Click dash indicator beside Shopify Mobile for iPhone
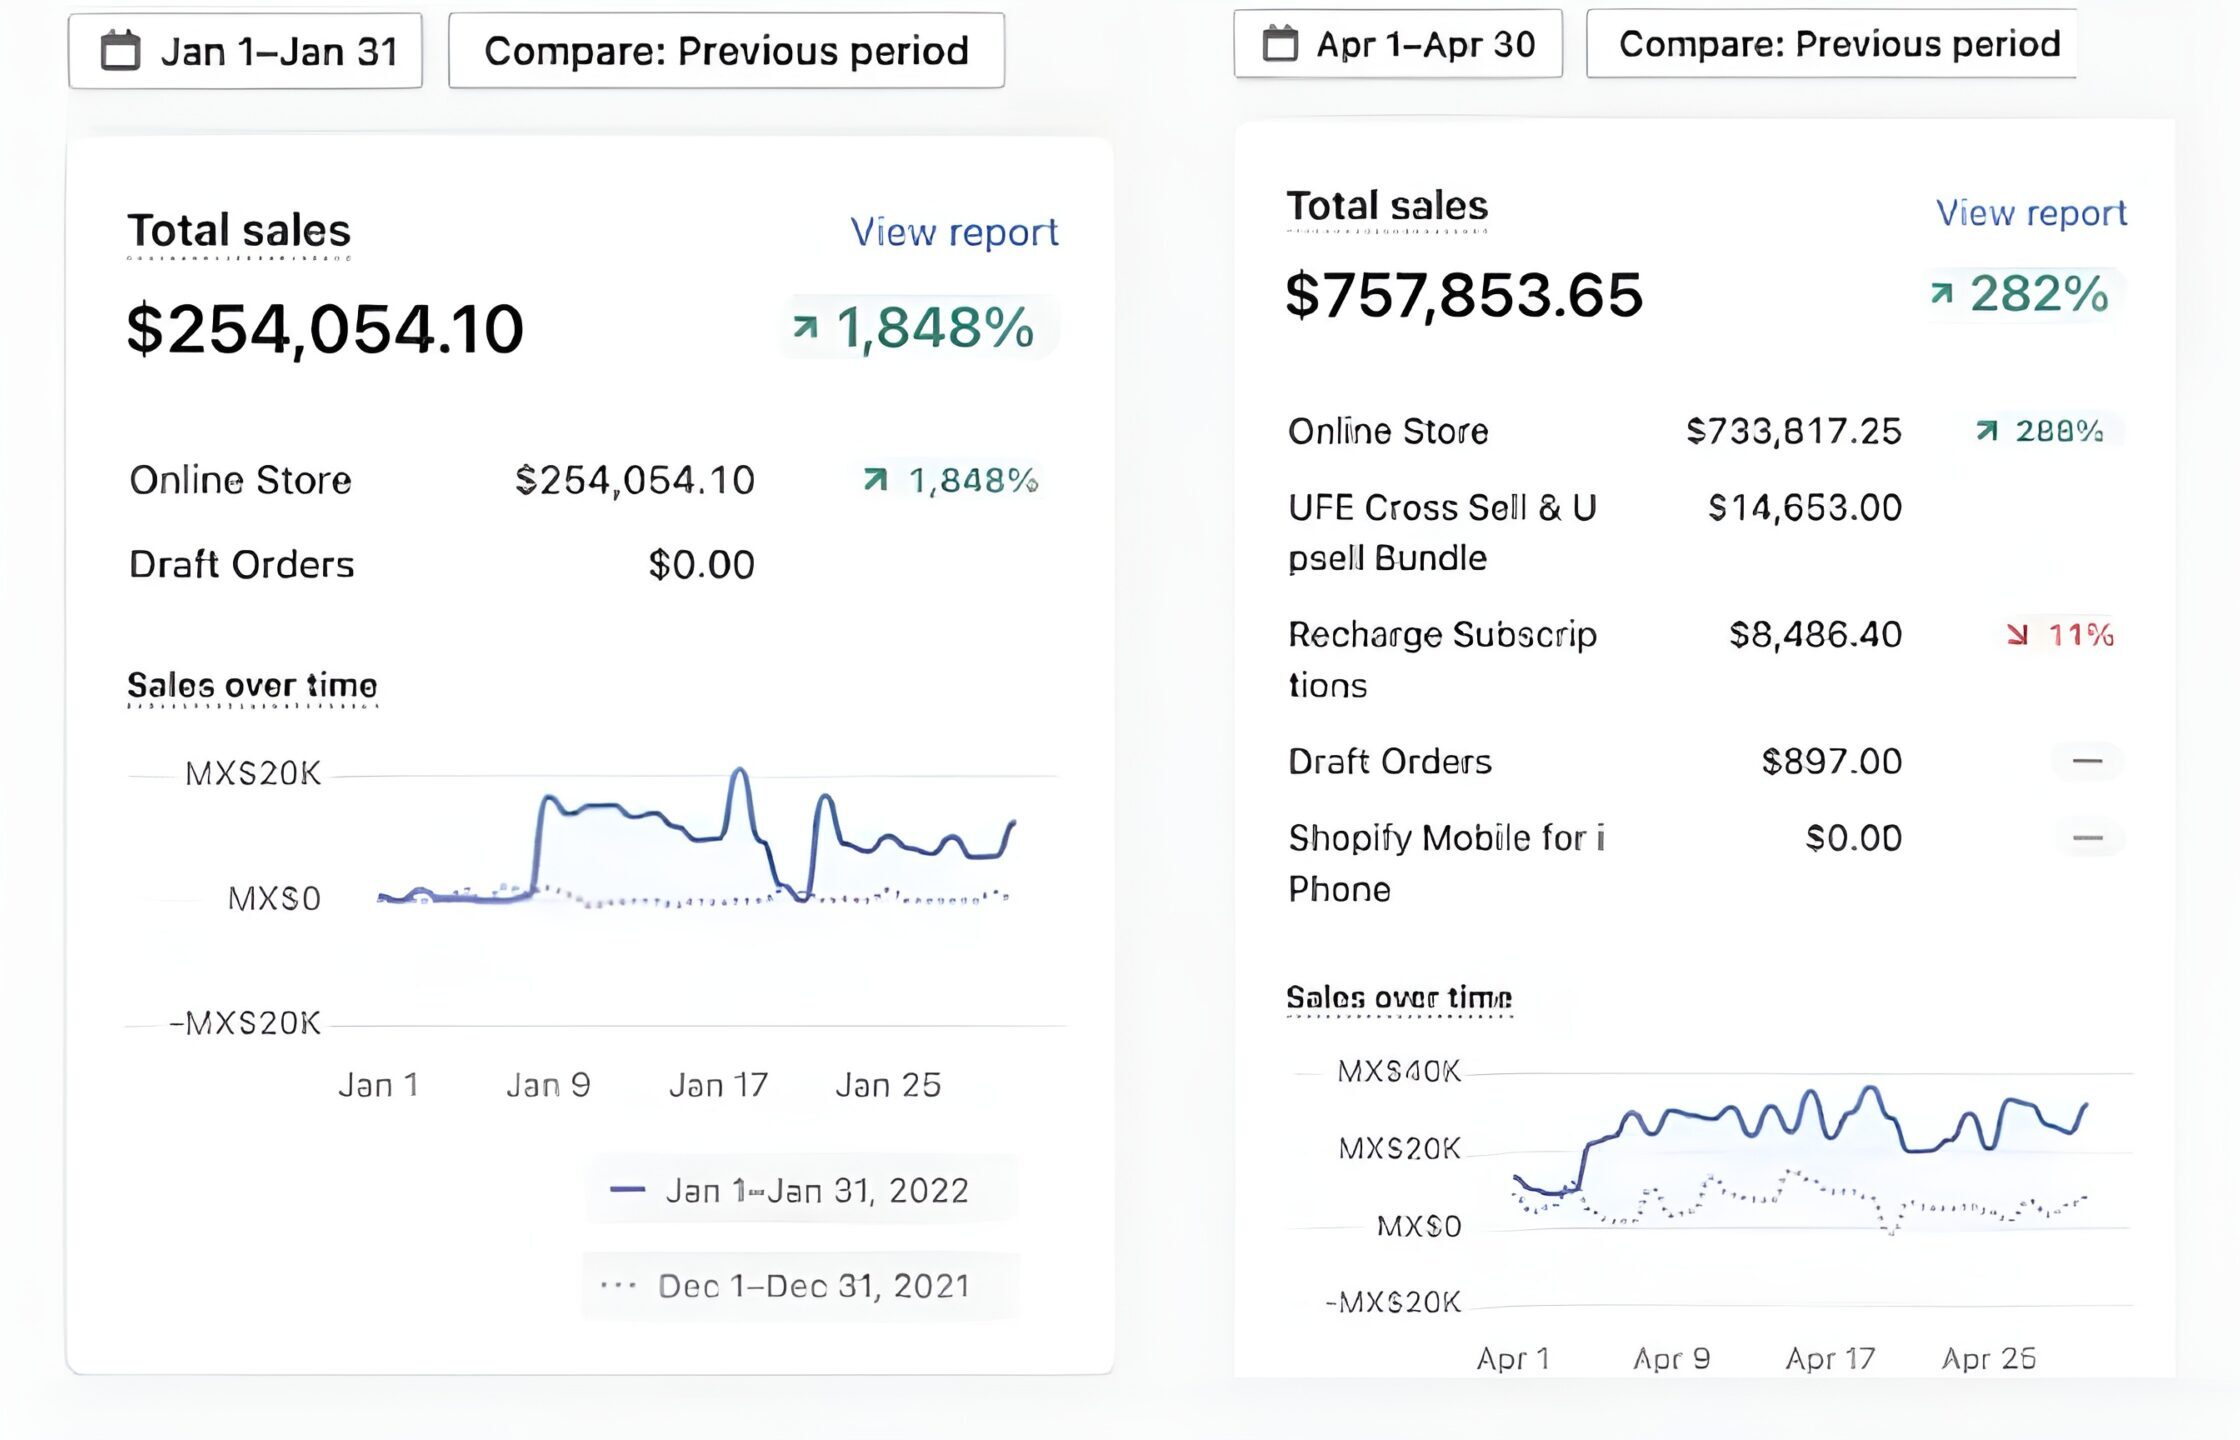The width and height of the screenshot is (2240, 1440). coord(2087,838)
